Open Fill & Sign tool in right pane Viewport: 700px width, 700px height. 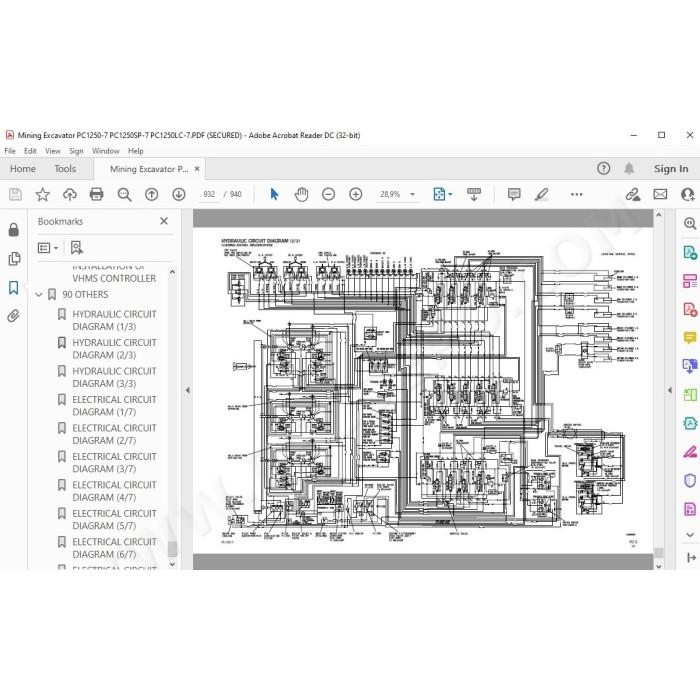[690, 452]
